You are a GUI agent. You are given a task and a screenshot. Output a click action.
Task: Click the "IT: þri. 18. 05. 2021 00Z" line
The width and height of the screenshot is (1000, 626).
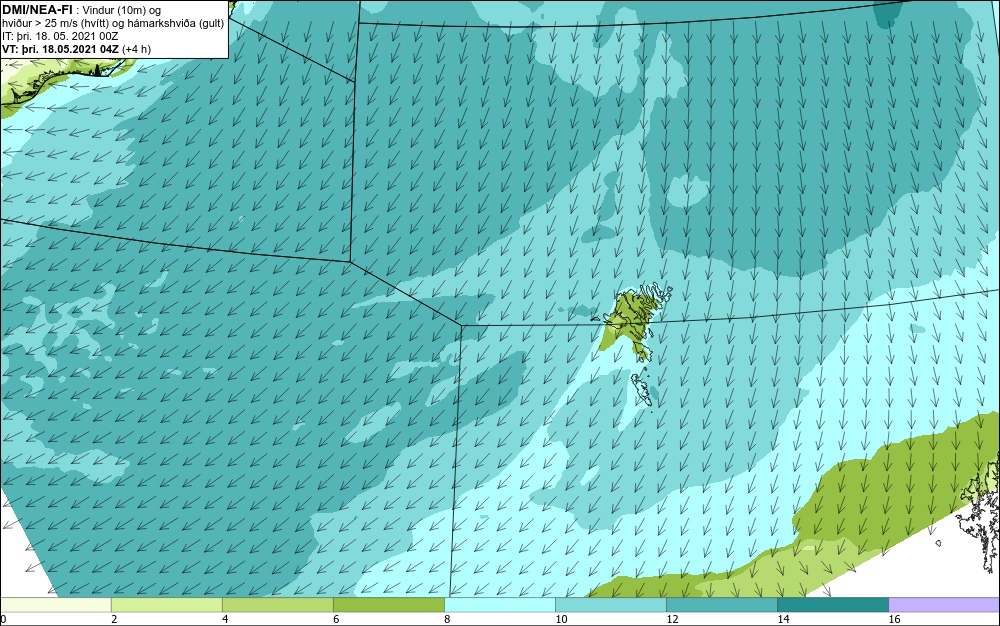click(60, 36)
